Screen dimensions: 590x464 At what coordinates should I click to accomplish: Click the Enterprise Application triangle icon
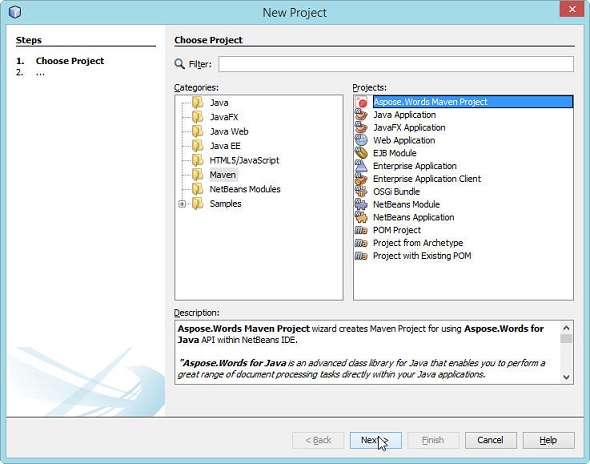[361, 166]
